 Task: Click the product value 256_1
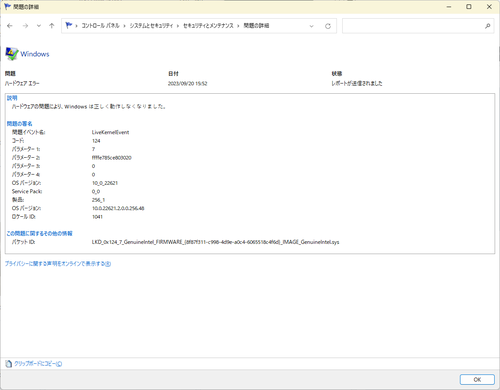[x=98, y=200]
